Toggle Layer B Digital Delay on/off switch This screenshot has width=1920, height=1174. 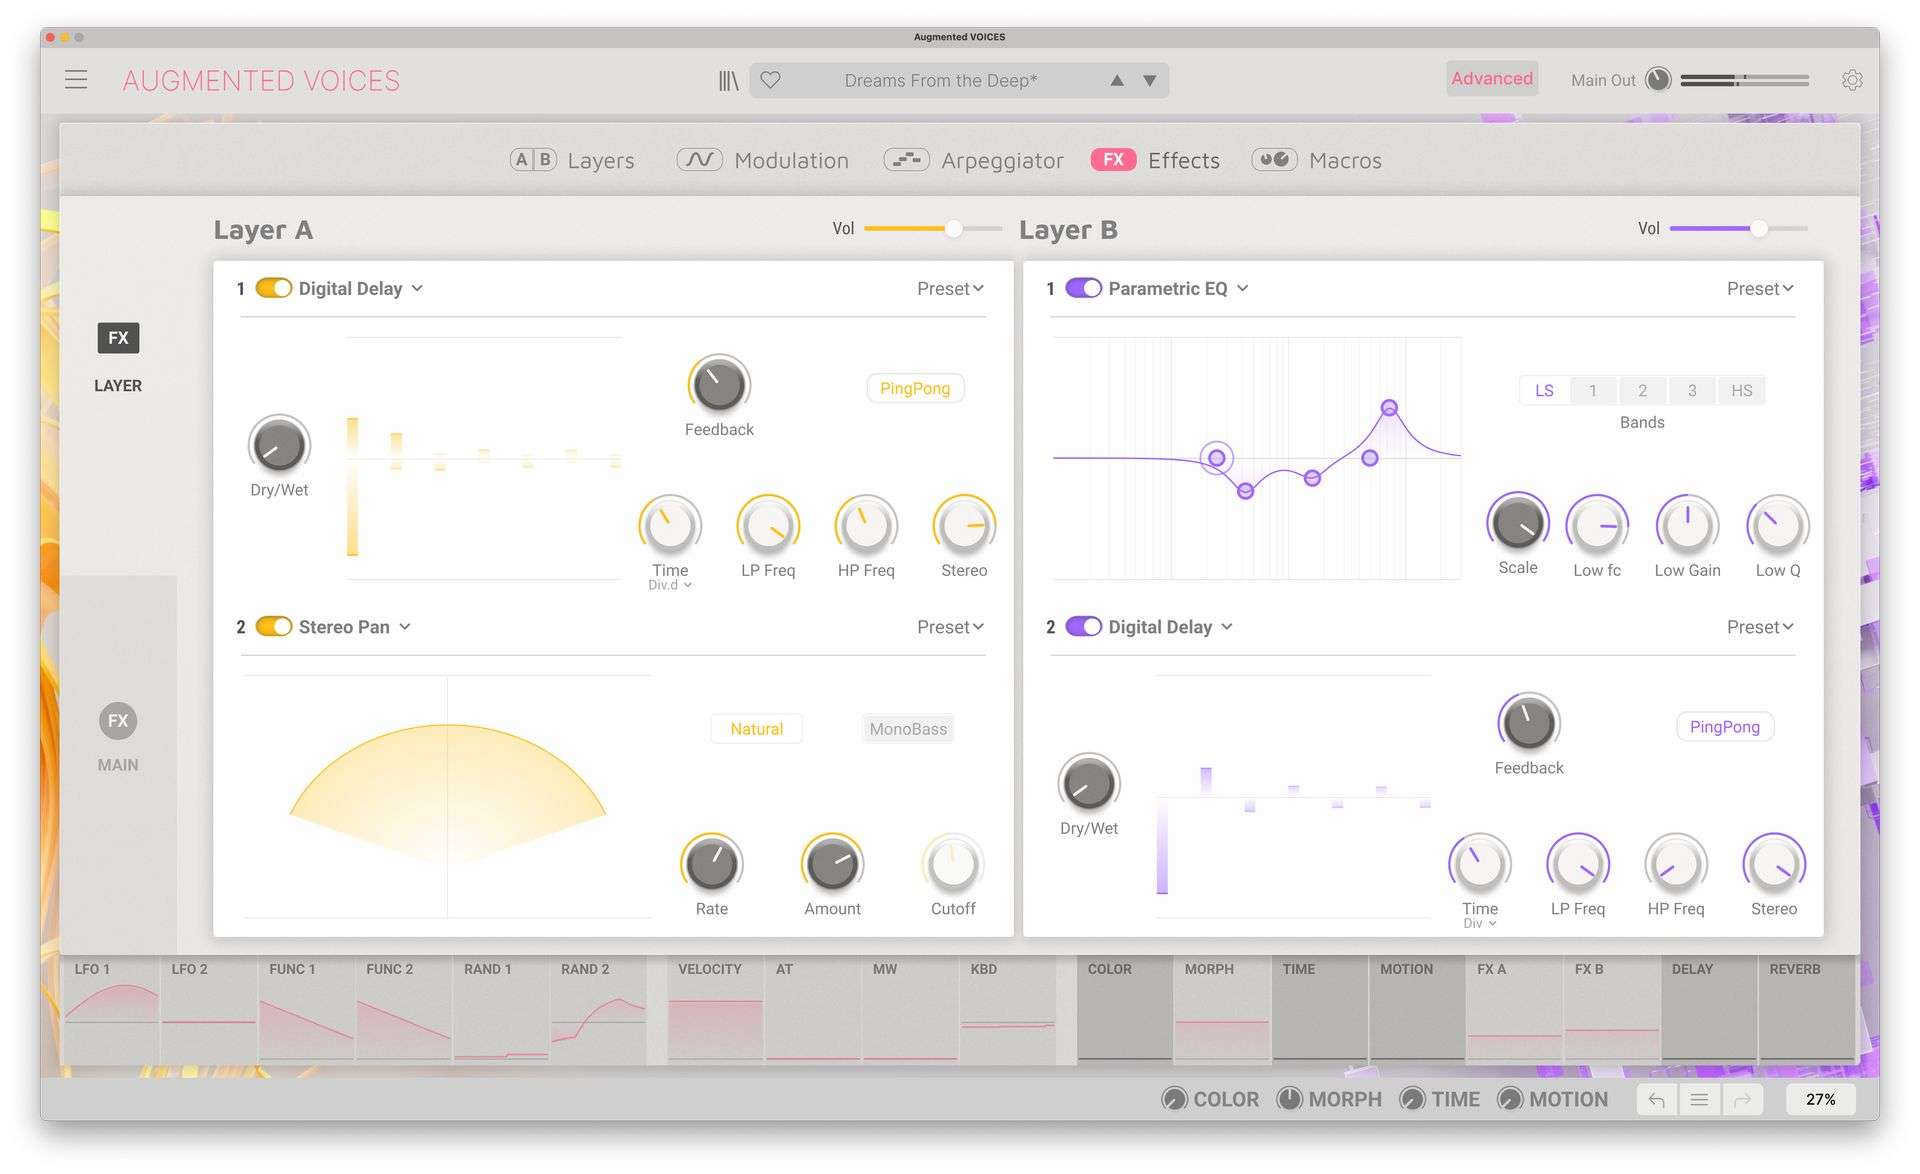tap(1083, 626)
